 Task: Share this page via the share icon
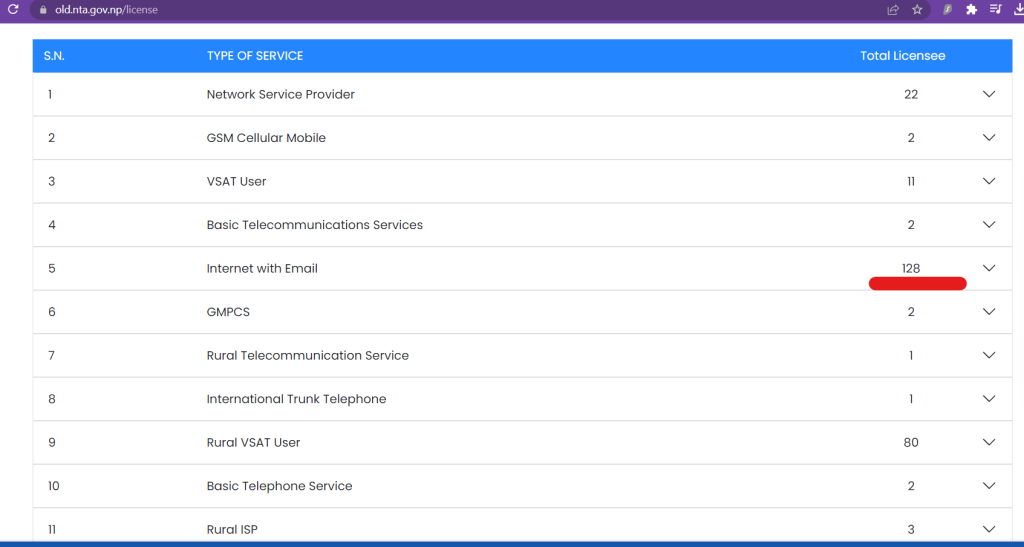(x=893, y=10)
